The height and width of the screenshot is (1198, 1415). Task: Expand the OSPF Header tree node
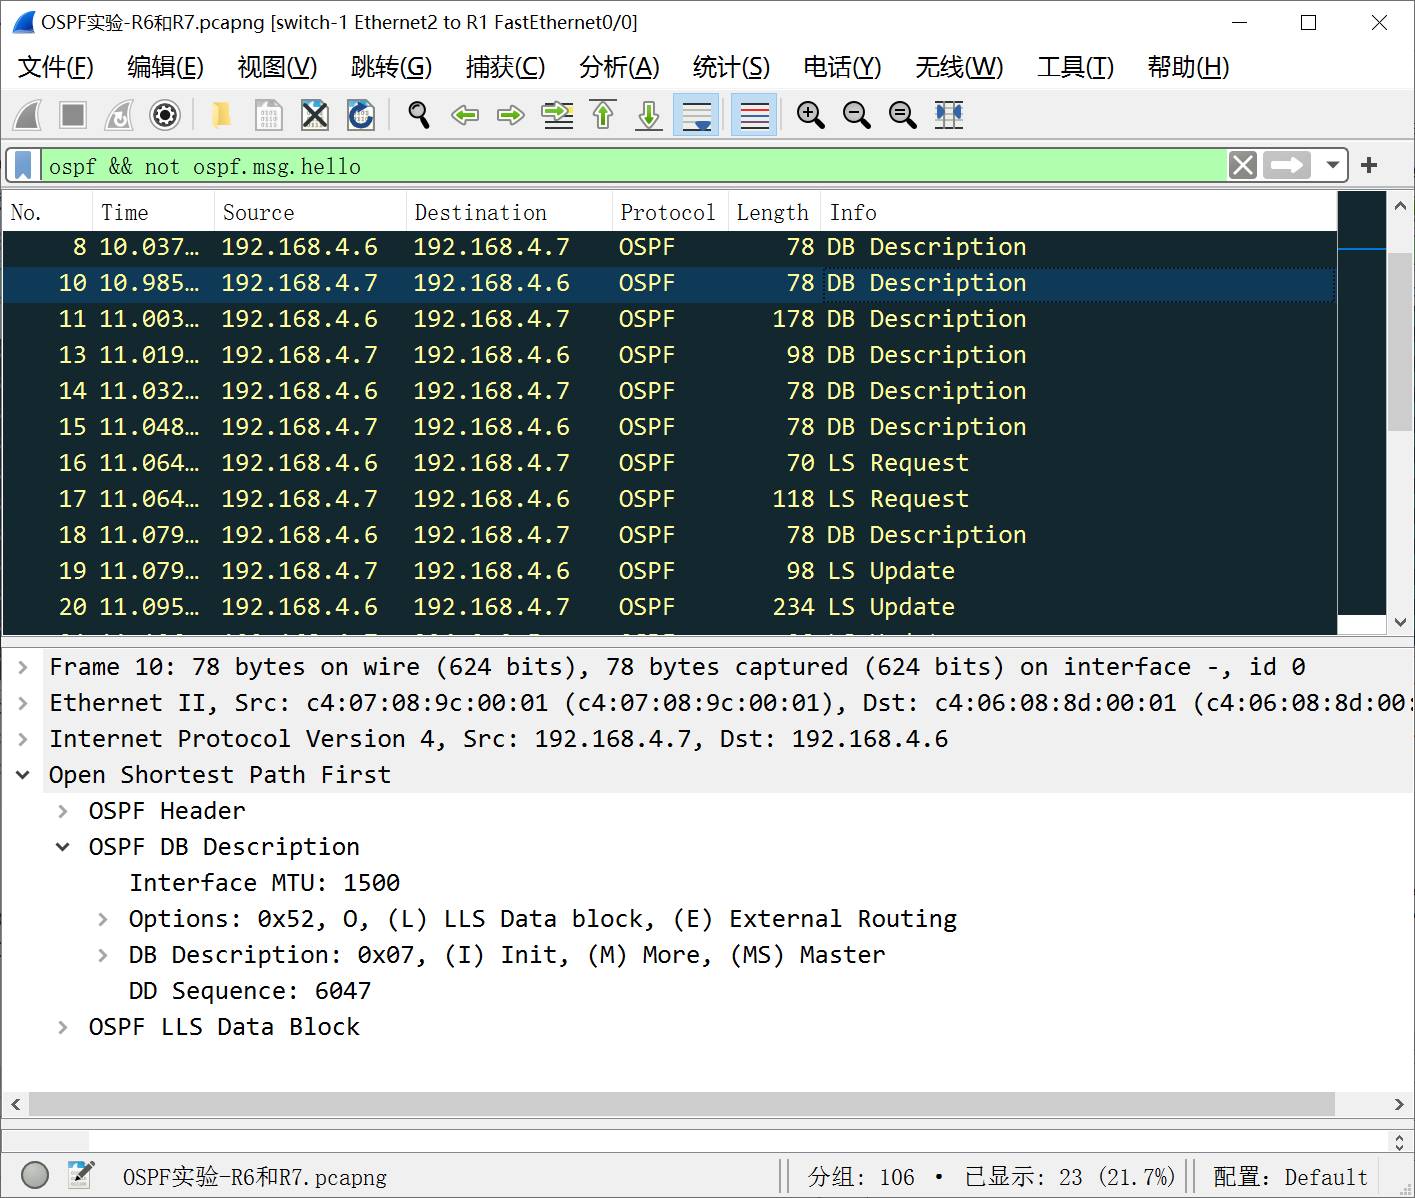coord(63,811)
